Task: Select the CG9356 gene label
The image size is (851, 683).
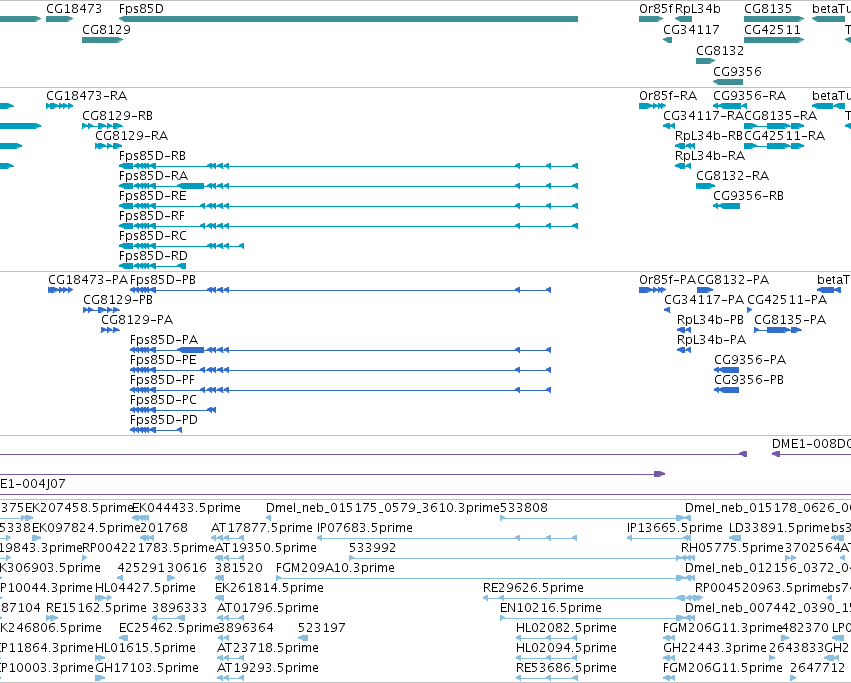Action: pos(738,72)
